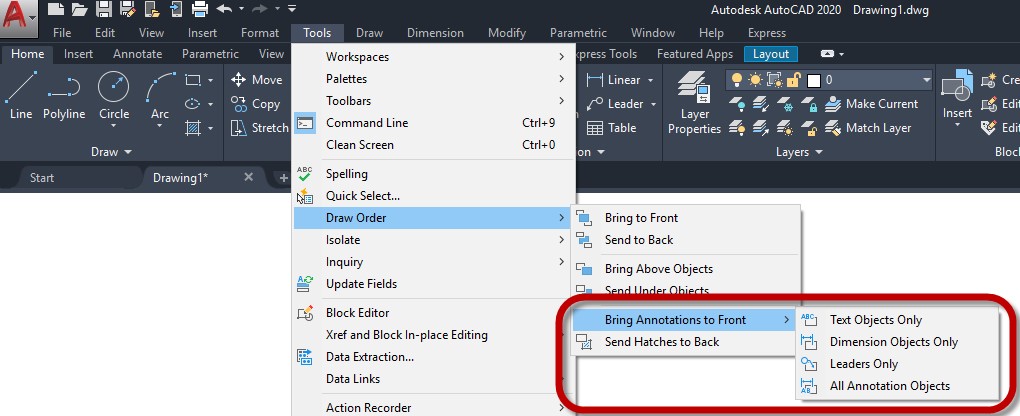Click the layer Freeze icon in Layers panel
Image resolution: width=1020 pixels, height=416 pixels.
click(786, 104)
